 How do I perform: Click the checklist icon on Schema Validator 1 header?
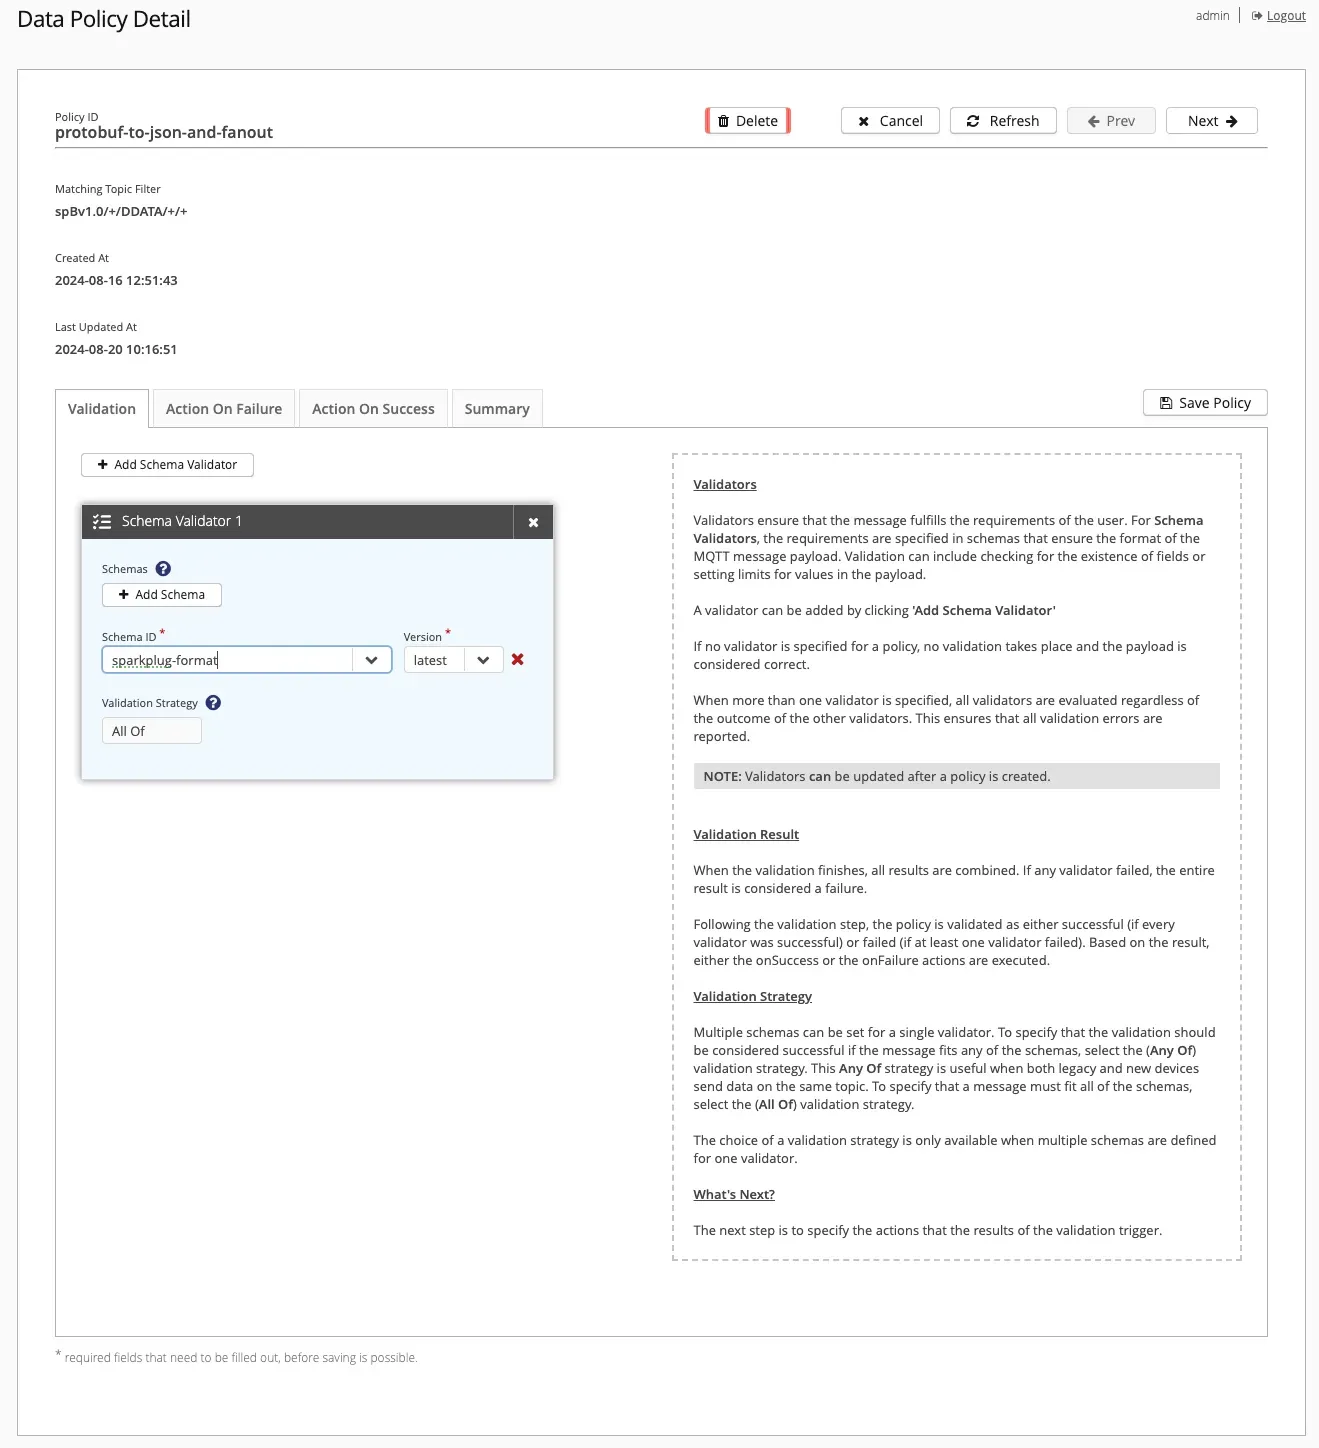103,521
